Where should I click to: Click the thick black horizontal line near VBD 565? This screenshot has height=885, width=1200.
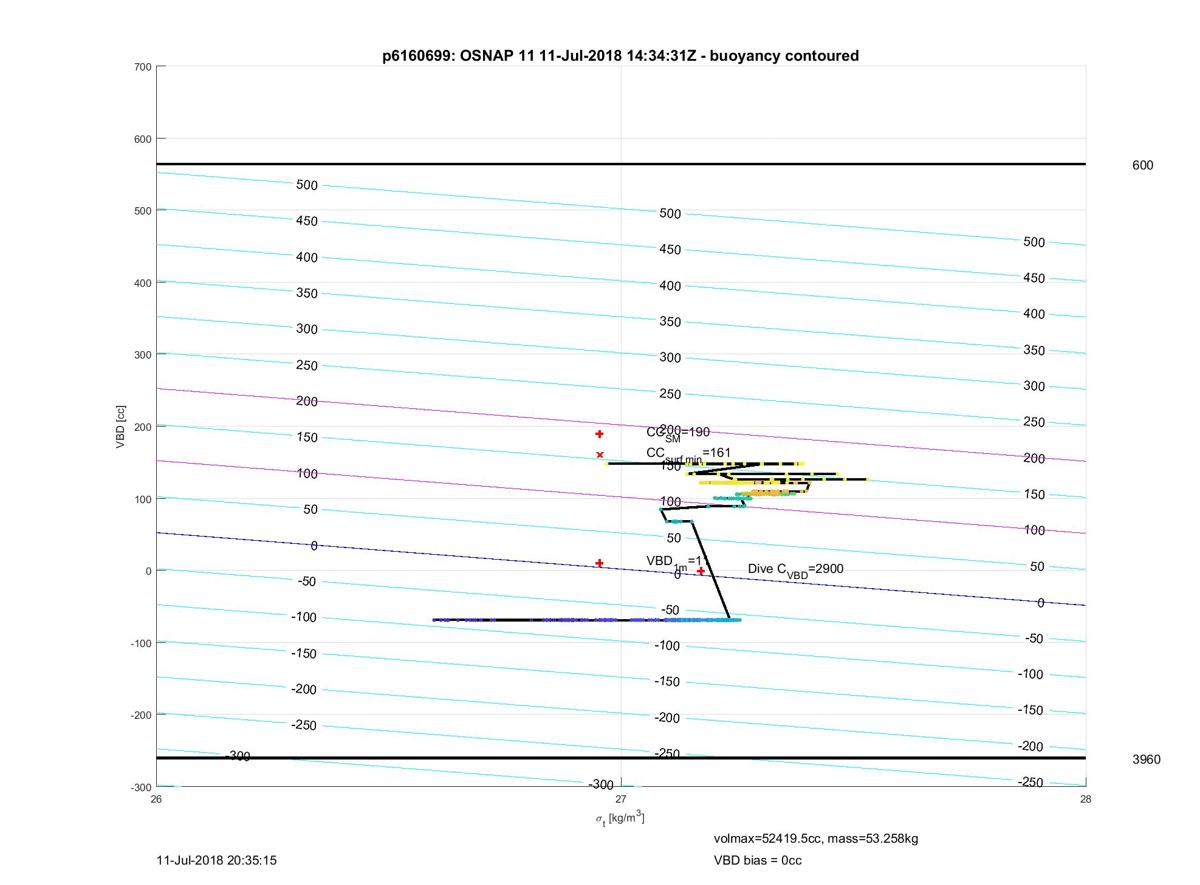tap(621, 164)
